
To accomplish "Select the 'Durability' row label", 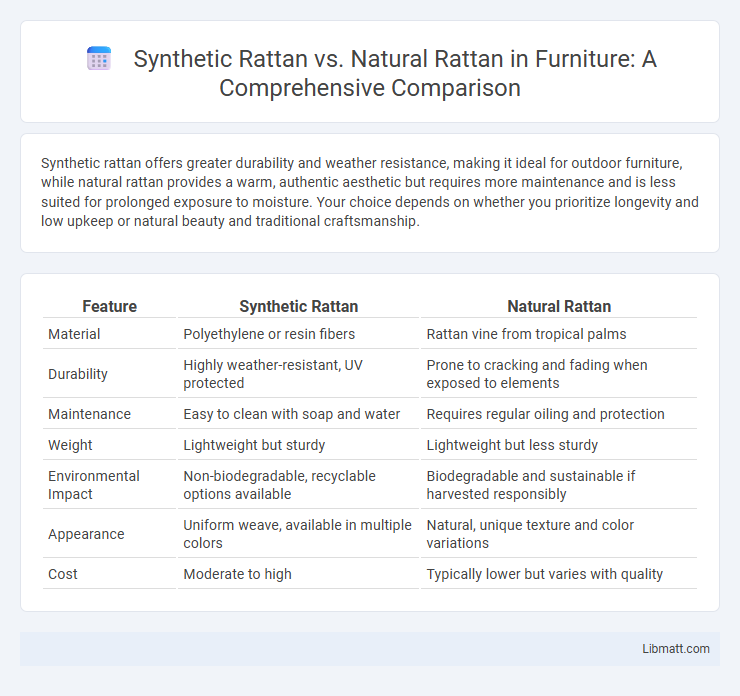I will tap(78, 374).
